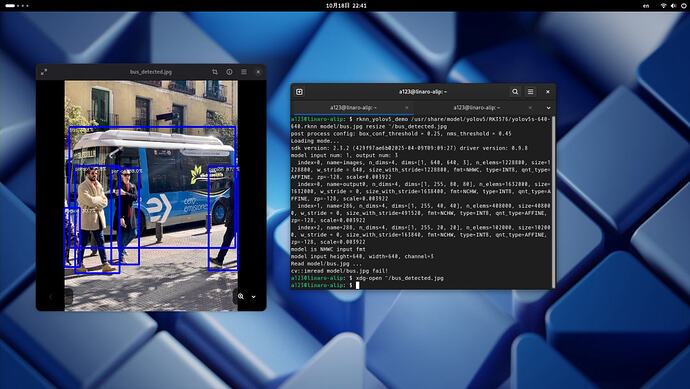690x389 pixels.
Task: Open the volume indicator in top bar
Action: 673,6
